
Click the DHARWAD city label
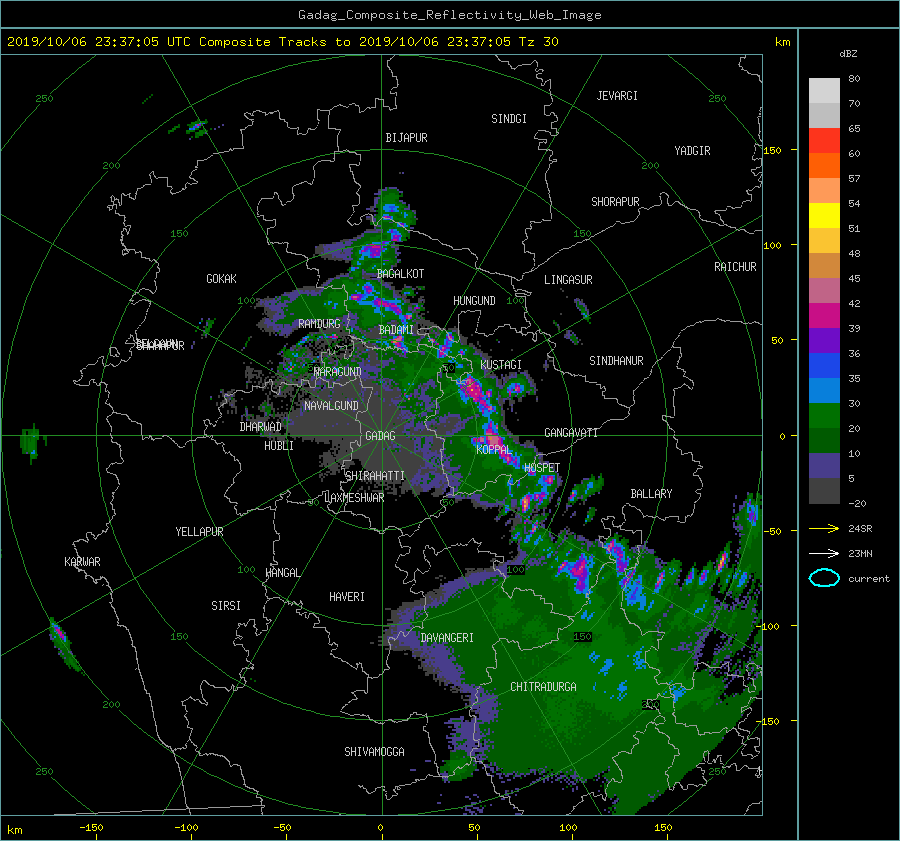pyautogui.click(x=261, y=427)
